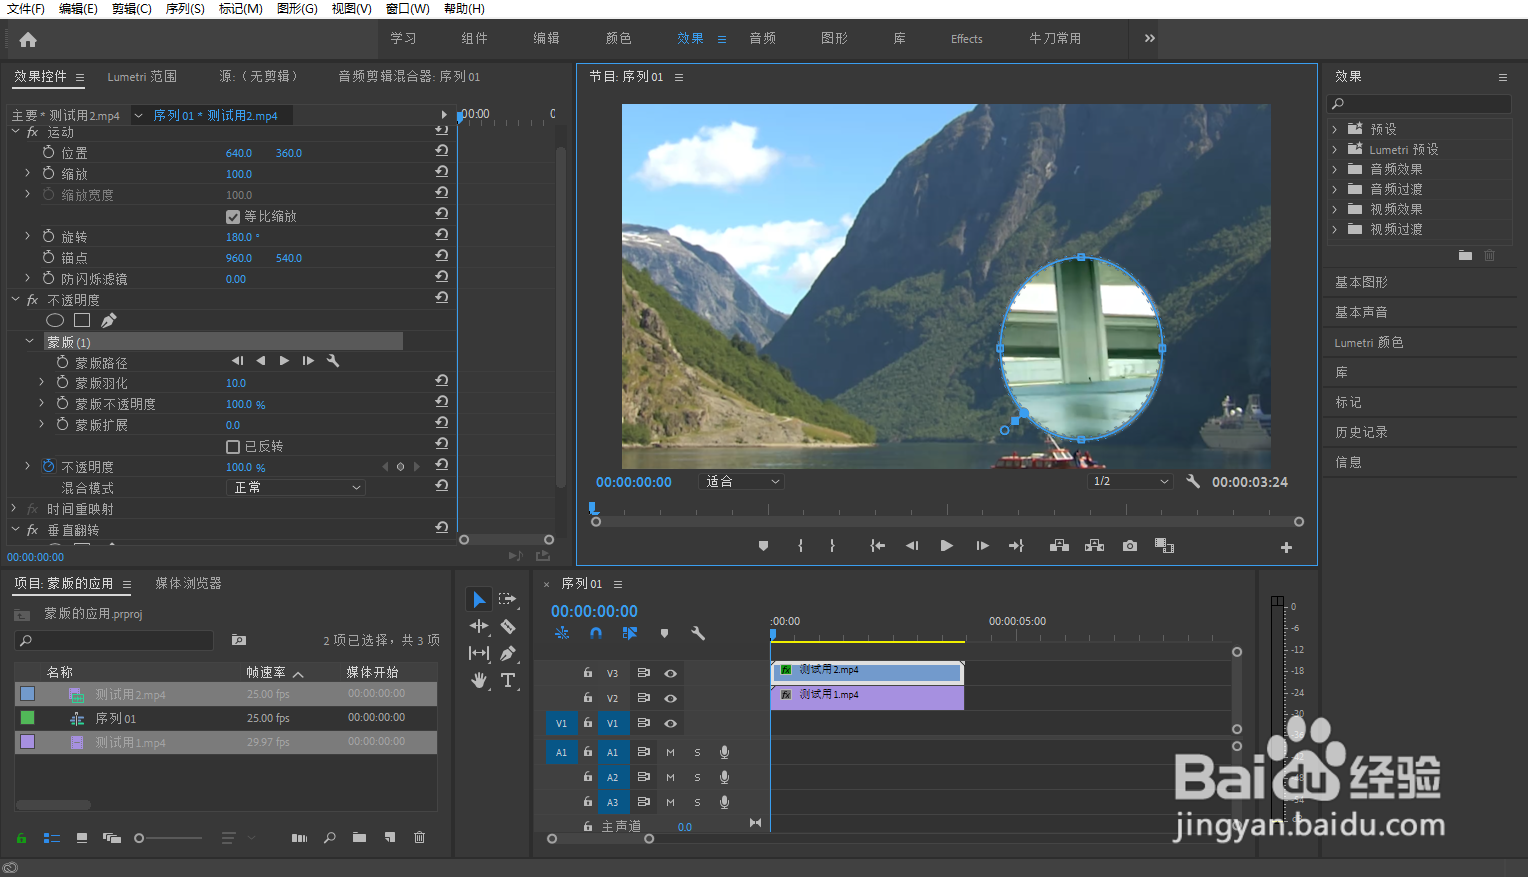1528x877 pixels.
Task: Click the project thumbnail size zoom slider
Action: pyautogui.click(x=168, y=838)
